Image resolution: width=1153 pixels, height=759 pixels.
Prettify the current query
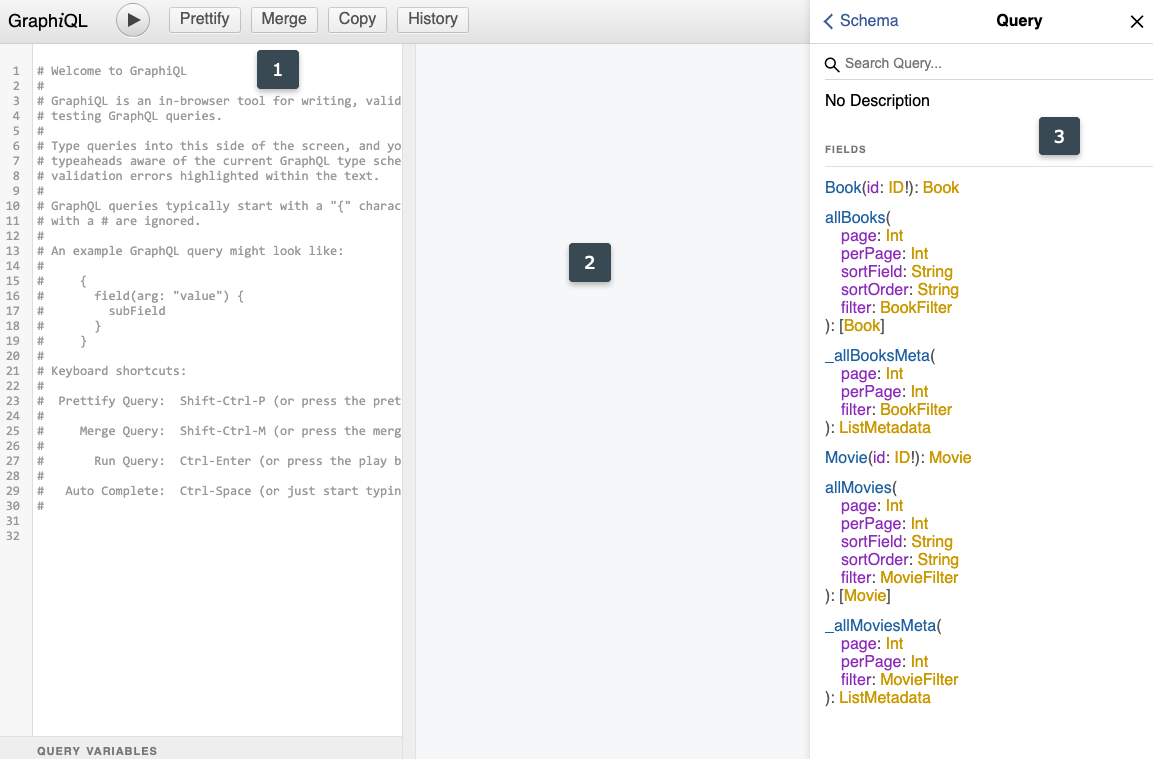pos(204,19)
